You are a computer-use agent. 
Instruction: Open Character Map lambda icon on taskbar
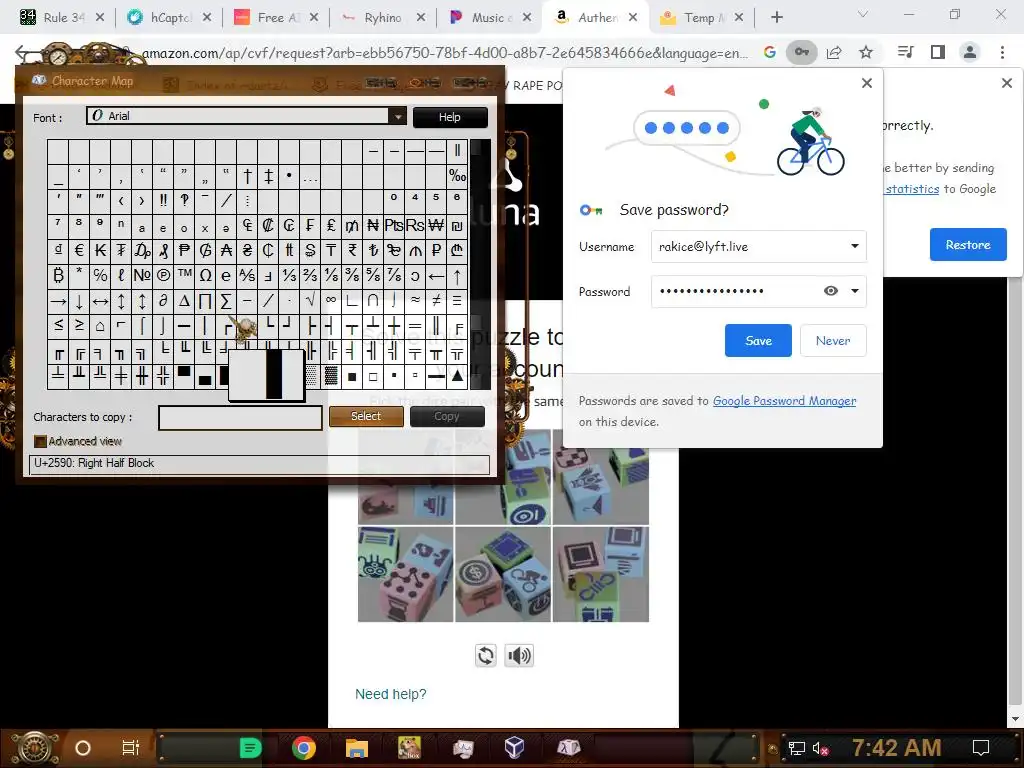tap(568, 747)
